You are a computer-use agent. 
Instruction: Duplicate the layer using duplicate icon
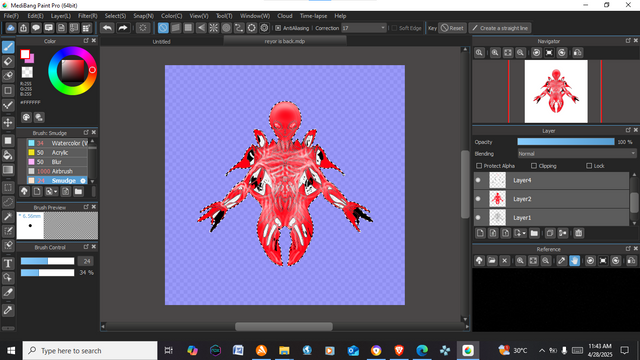tap(550, 233)
